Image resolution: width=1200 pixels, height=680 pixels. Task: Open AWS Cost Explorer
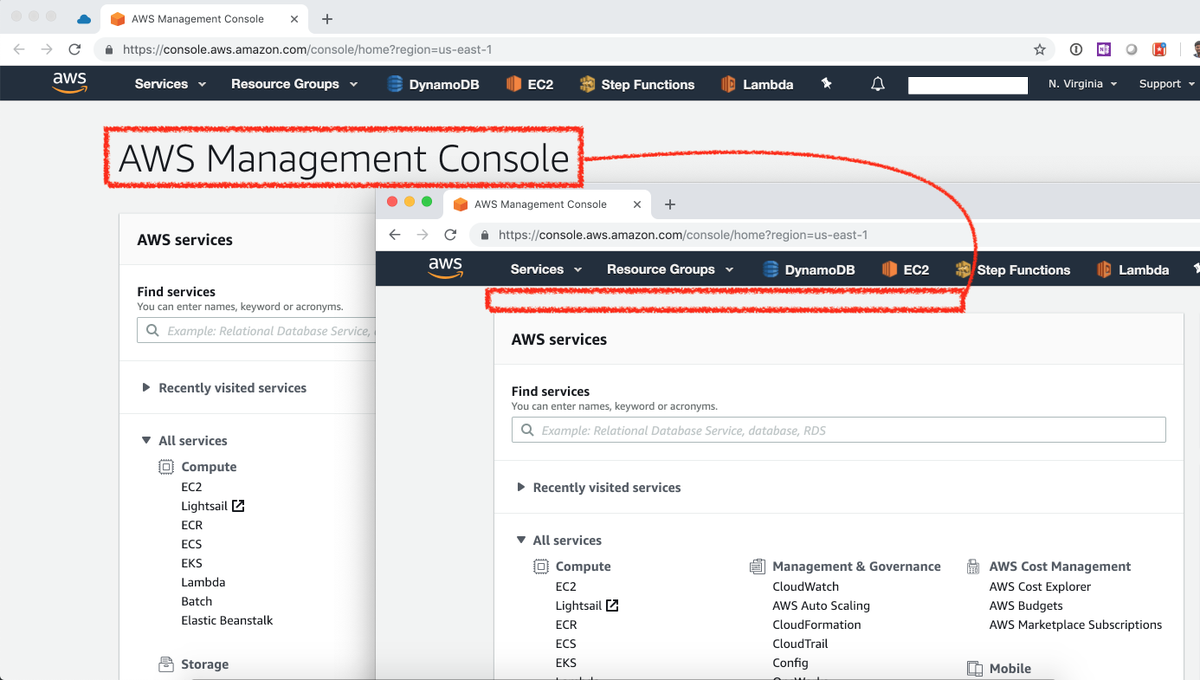[x=1040, y=587]
